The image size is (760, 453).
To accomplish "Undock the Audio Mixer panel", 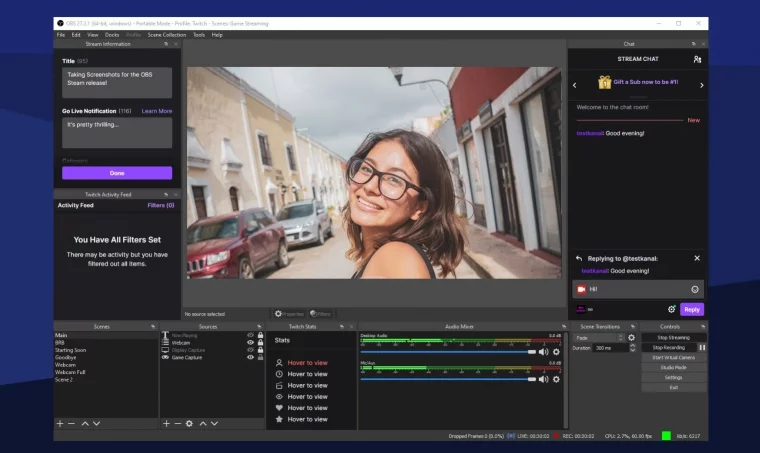I will coord(563,327).
